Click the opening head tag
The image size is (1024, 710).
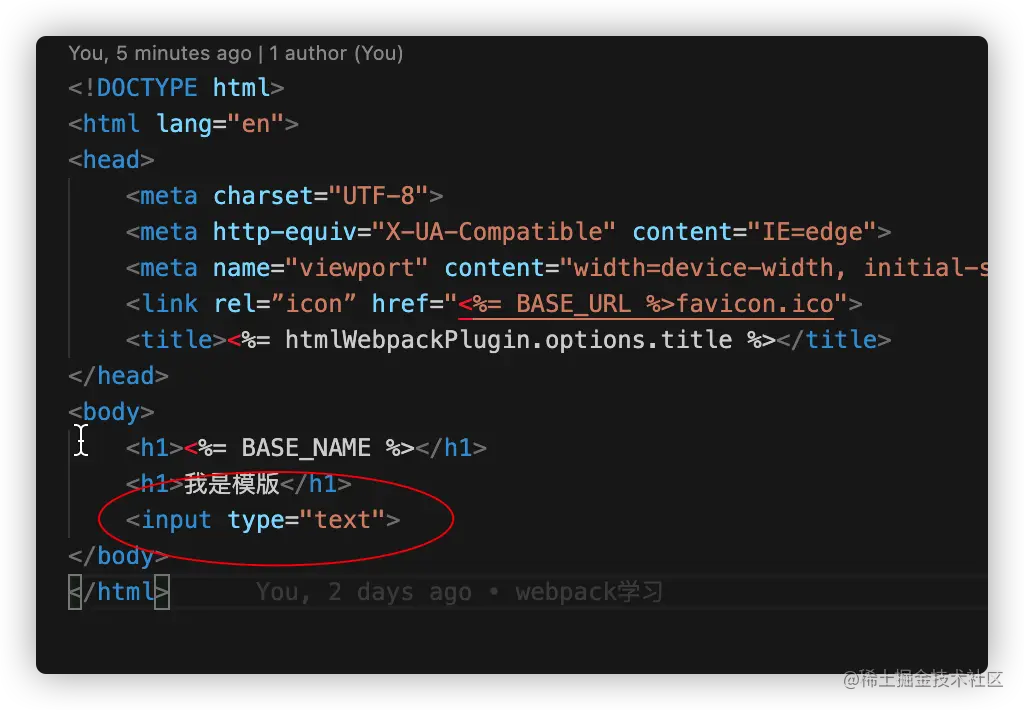tap(111, 159)
